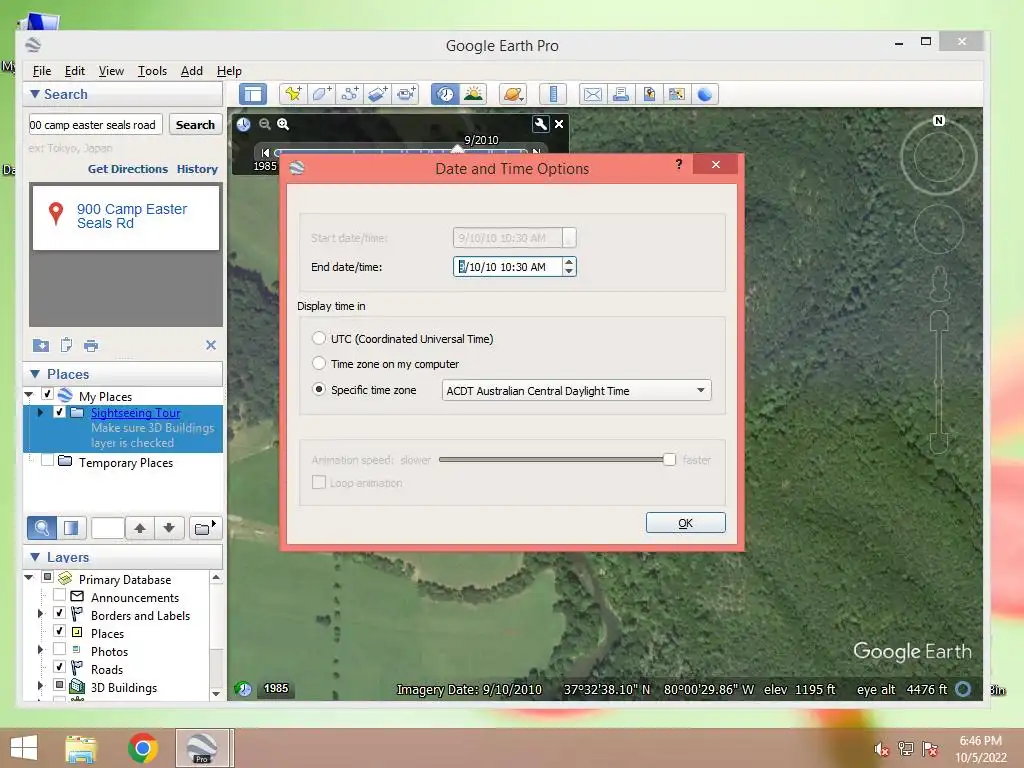
Task: Open time slider options wrench icon
Action: pos(541,124)
